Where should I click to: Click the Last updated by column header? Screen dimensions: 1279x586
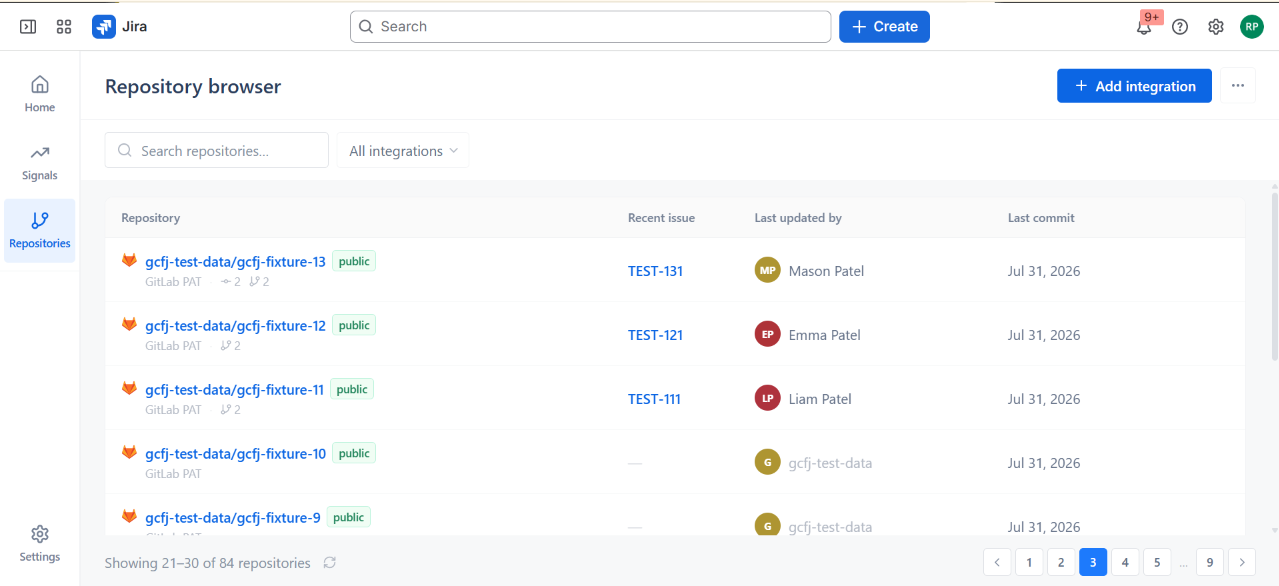pyautogui.click(x=798, y=218)
